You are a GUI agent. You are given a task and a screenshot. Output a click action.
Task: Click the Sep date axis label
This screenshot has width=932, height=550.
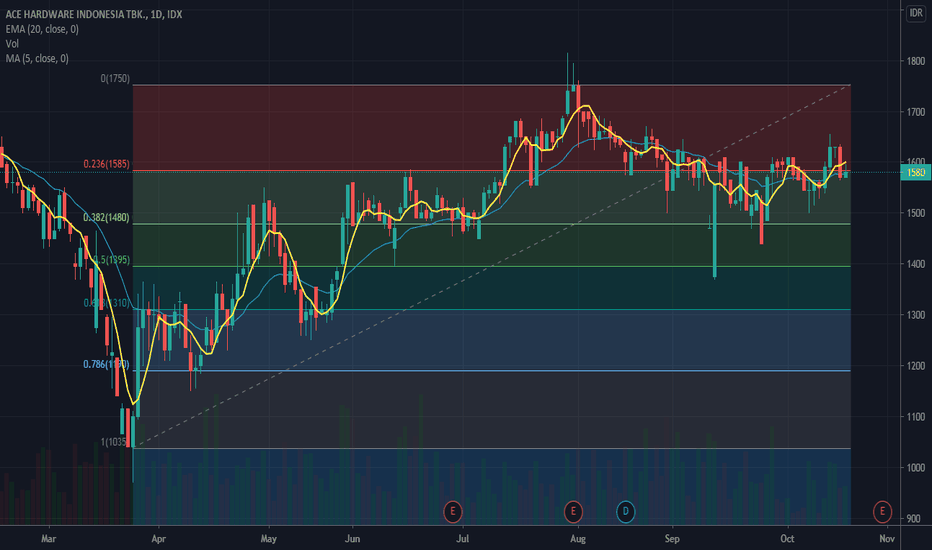[x=672, y=539]
